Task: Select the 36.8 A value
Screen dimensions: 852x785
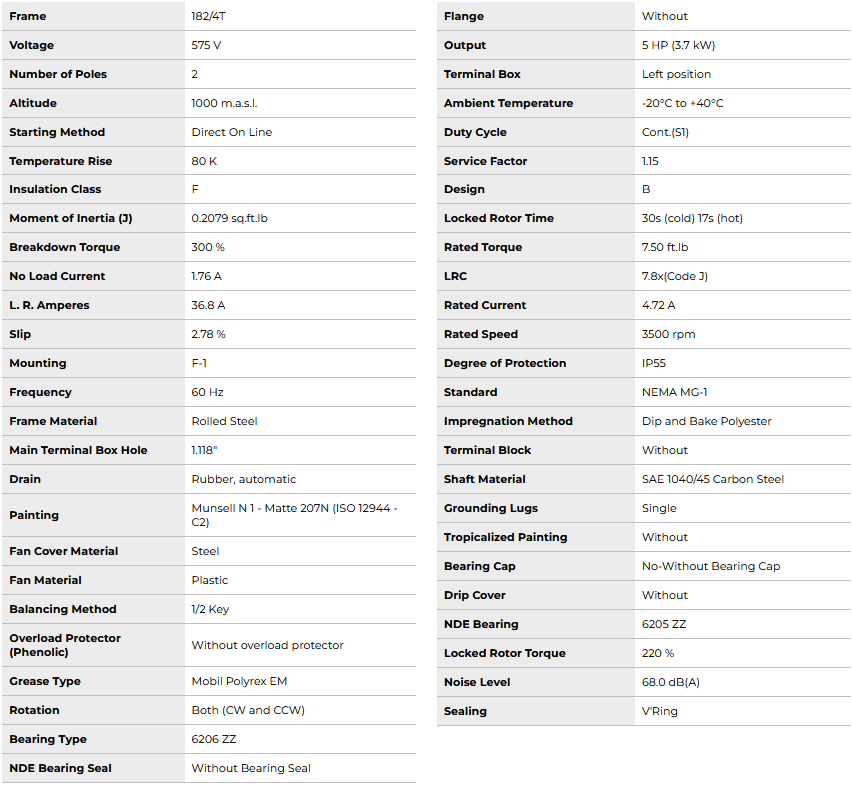Action: coord(210,305)
